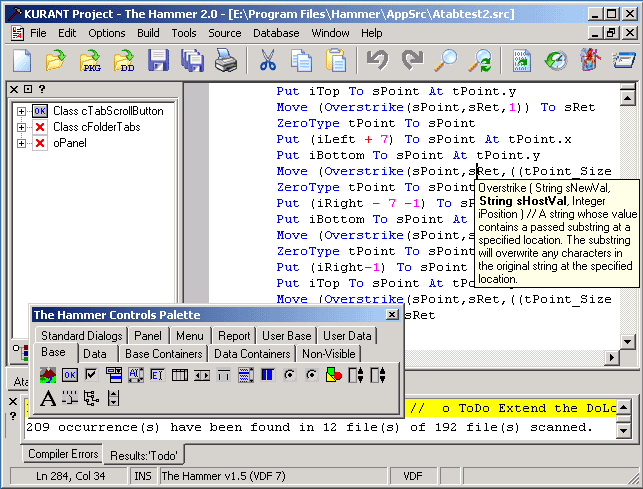This screenshot has width=643, height=489.
Task: Select the colored shapes control in palette
Action: click(x=333, y=375)
